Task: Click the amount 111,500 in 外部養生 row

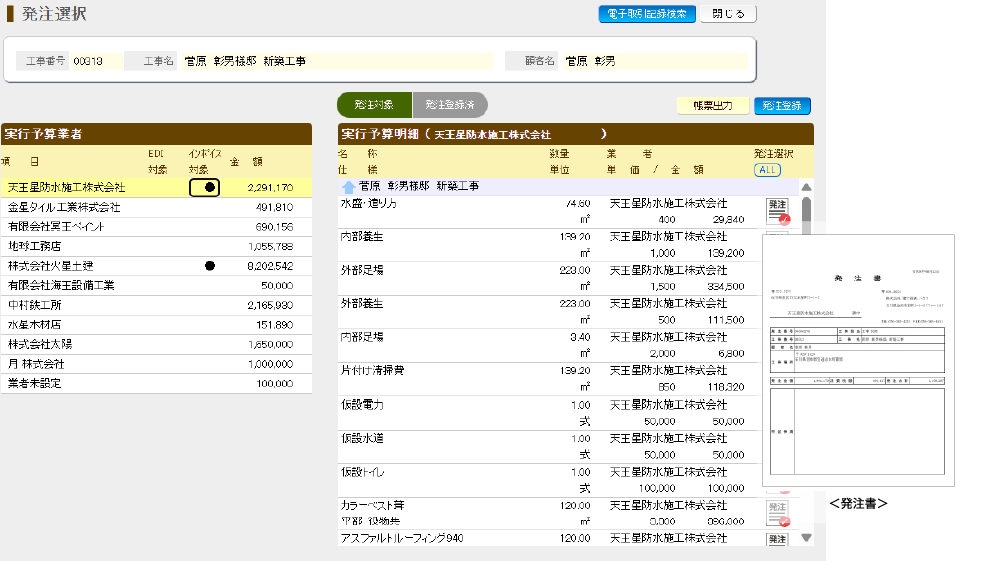Action: pyautogui.click(x=726, y=320)
